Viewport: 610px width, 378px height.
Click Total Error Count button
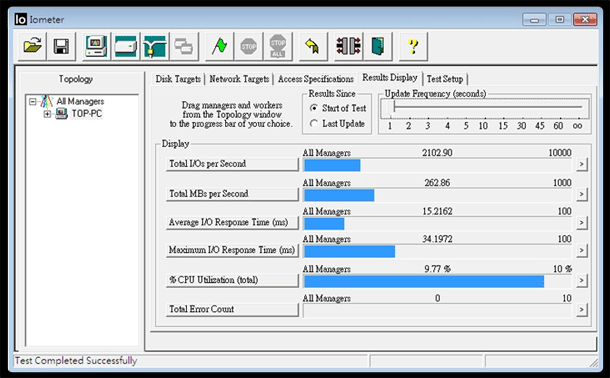click(232, 309)
